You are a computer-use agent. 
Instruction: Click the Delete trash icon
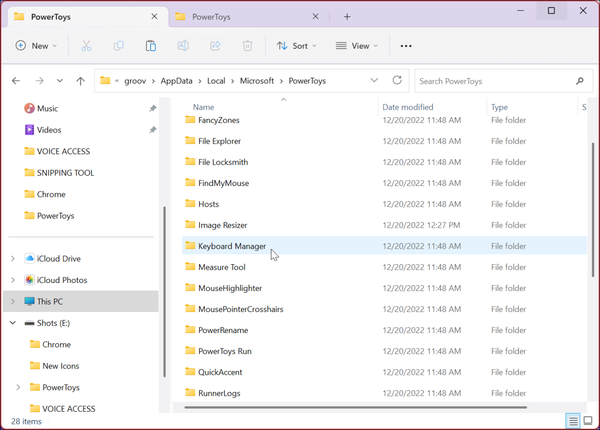247,46
